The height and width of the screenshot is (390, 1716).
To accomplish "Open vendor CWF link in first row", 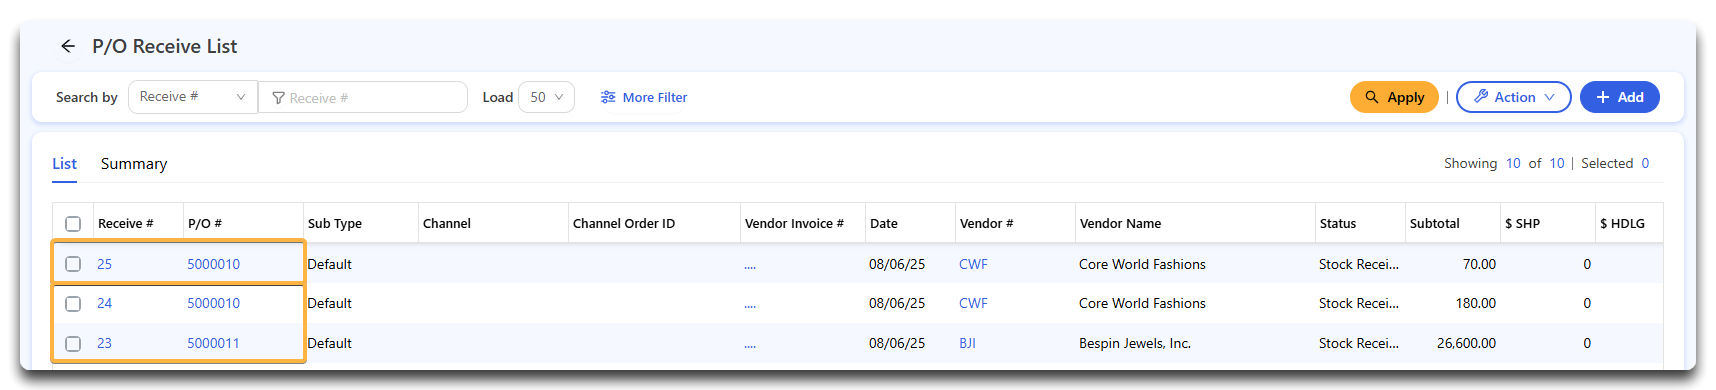I will coord(973,264).
